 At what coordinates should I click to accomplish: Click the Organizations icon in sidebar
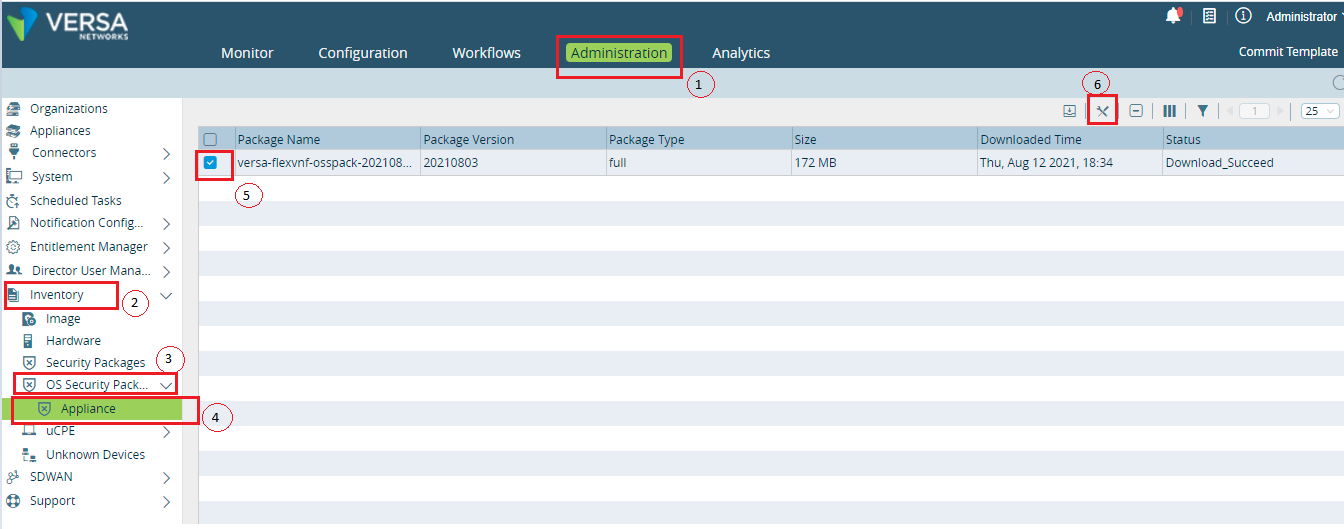(13, 109)
